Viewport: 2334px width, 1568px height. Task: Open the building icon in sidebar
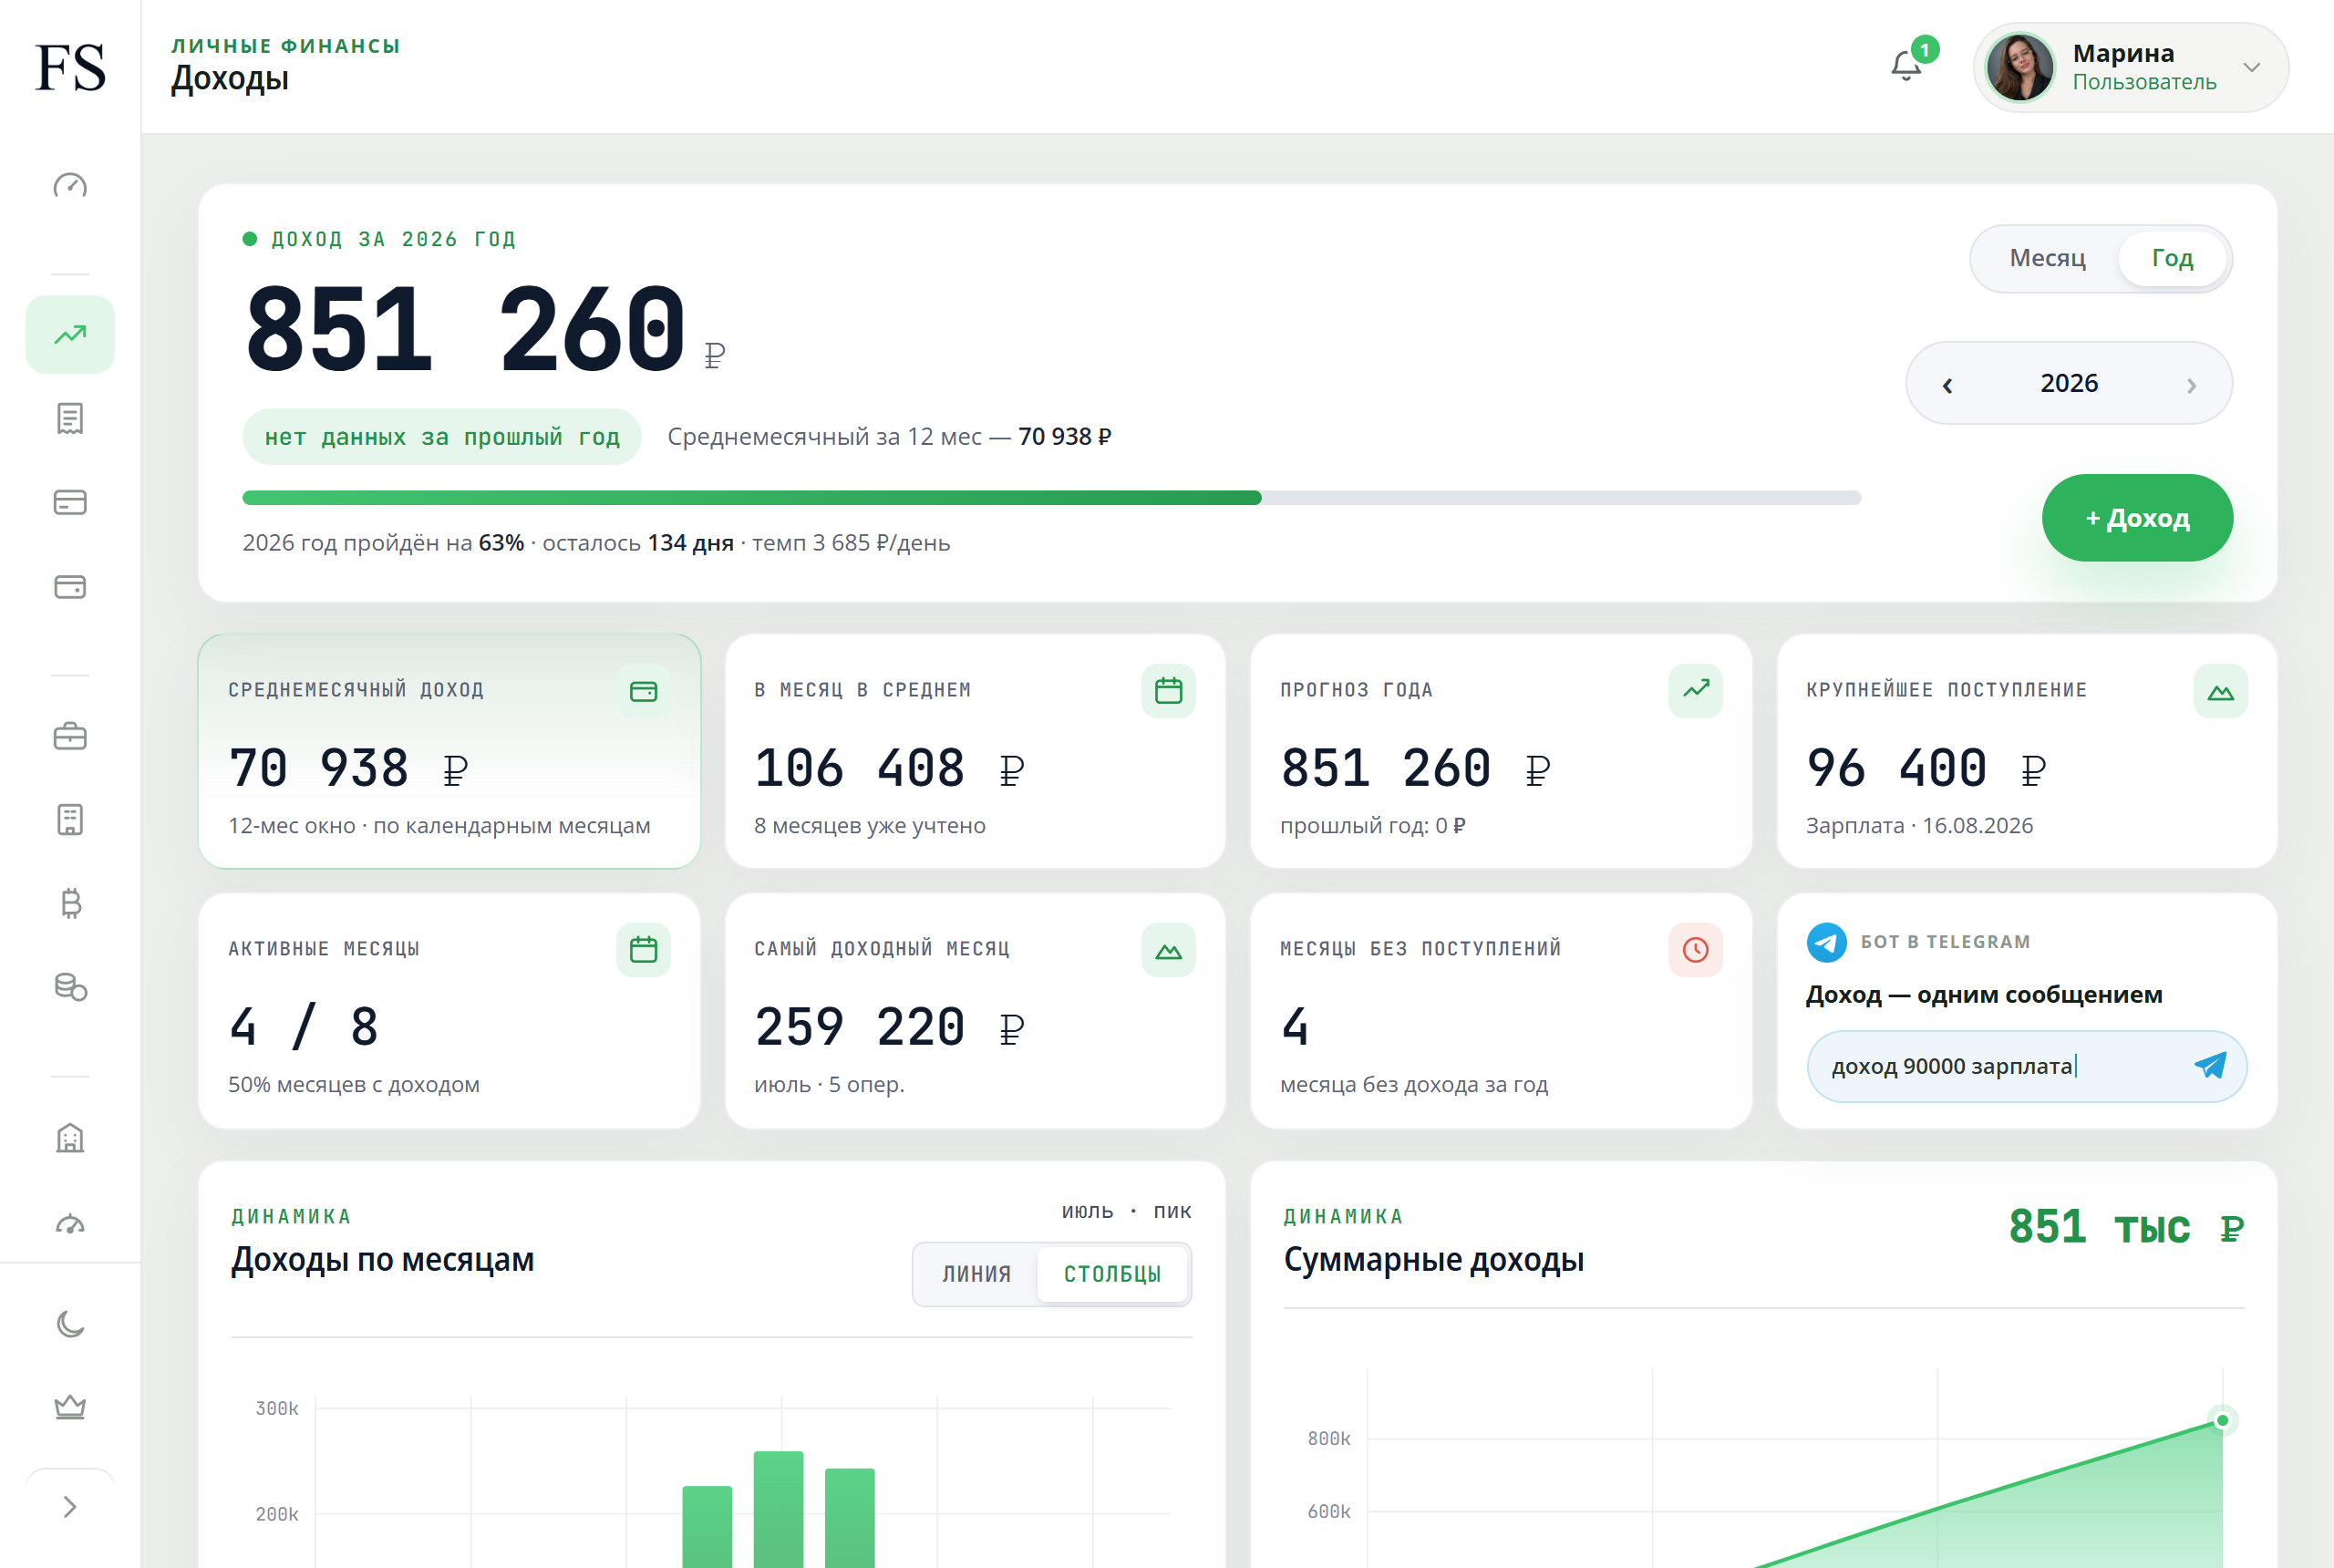pyautogui.click(x=70, y=1138)
